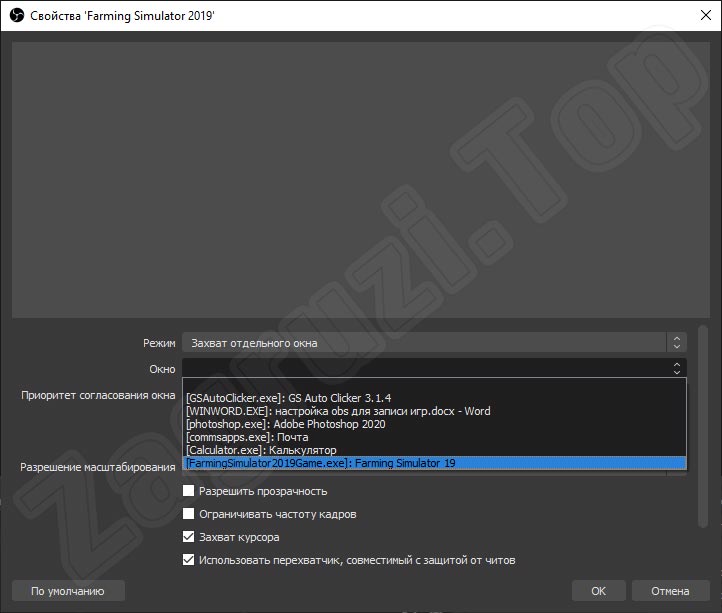Enable Разрешить прозрачность checkbox
Image resolution: width=722 pixels, height=613 pixels.
[188, 490]
